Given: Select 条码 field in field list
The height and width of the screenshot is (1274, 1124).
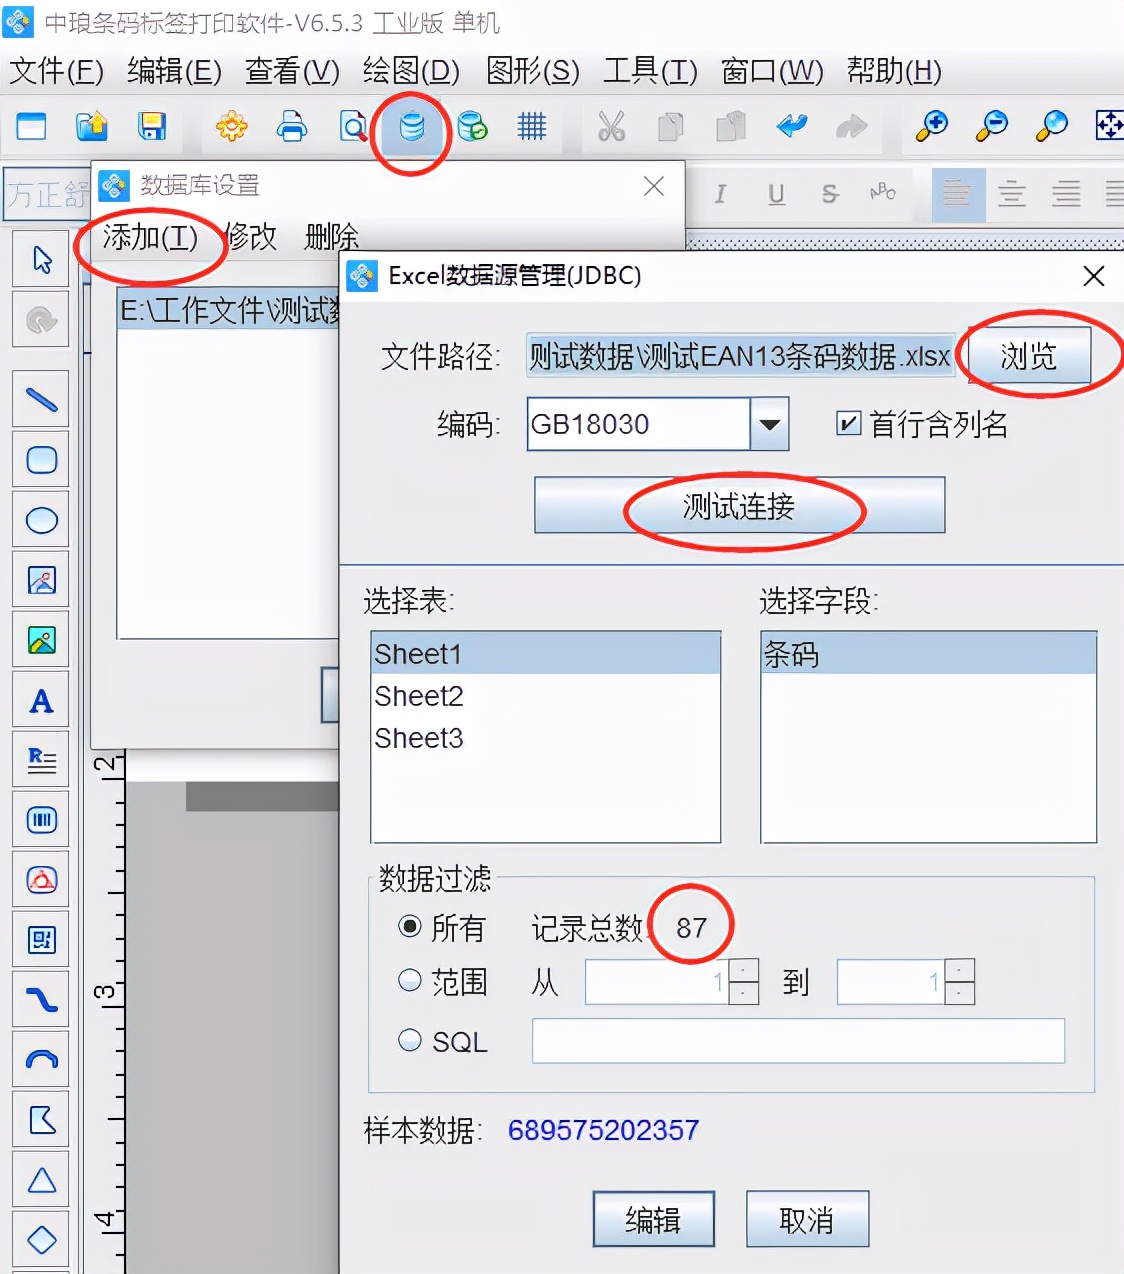Looking at the screenshot, I should tap(929, 654).
